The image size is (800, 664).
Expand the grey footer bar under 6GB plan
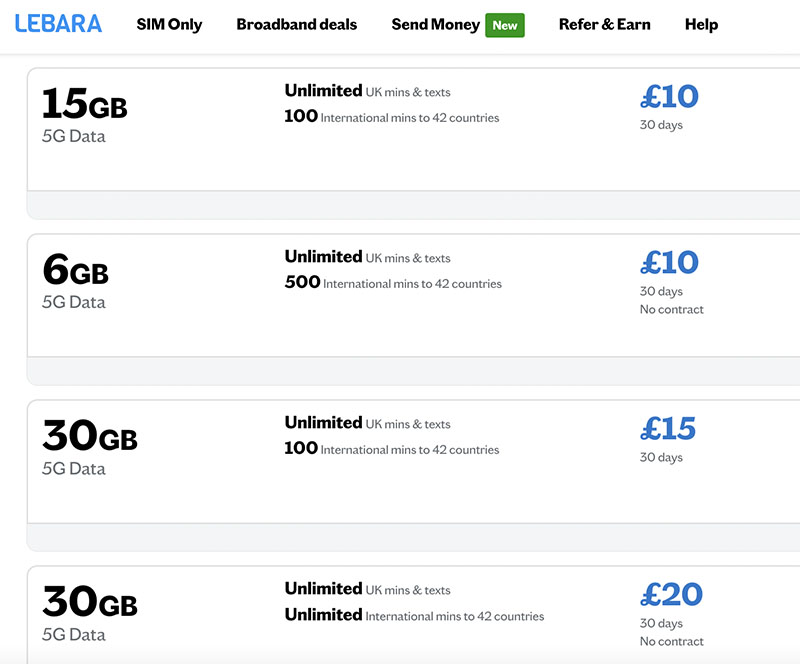point(413,371)
